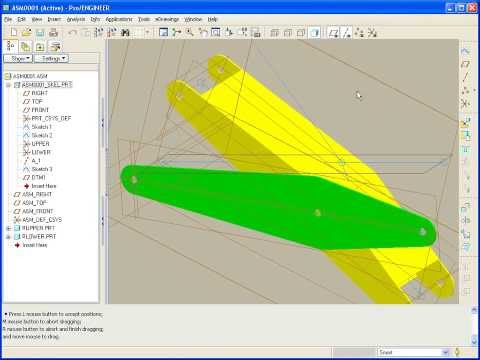Open the Insert menu
Viewport: 480px width, 360px height.
point(54,19)
